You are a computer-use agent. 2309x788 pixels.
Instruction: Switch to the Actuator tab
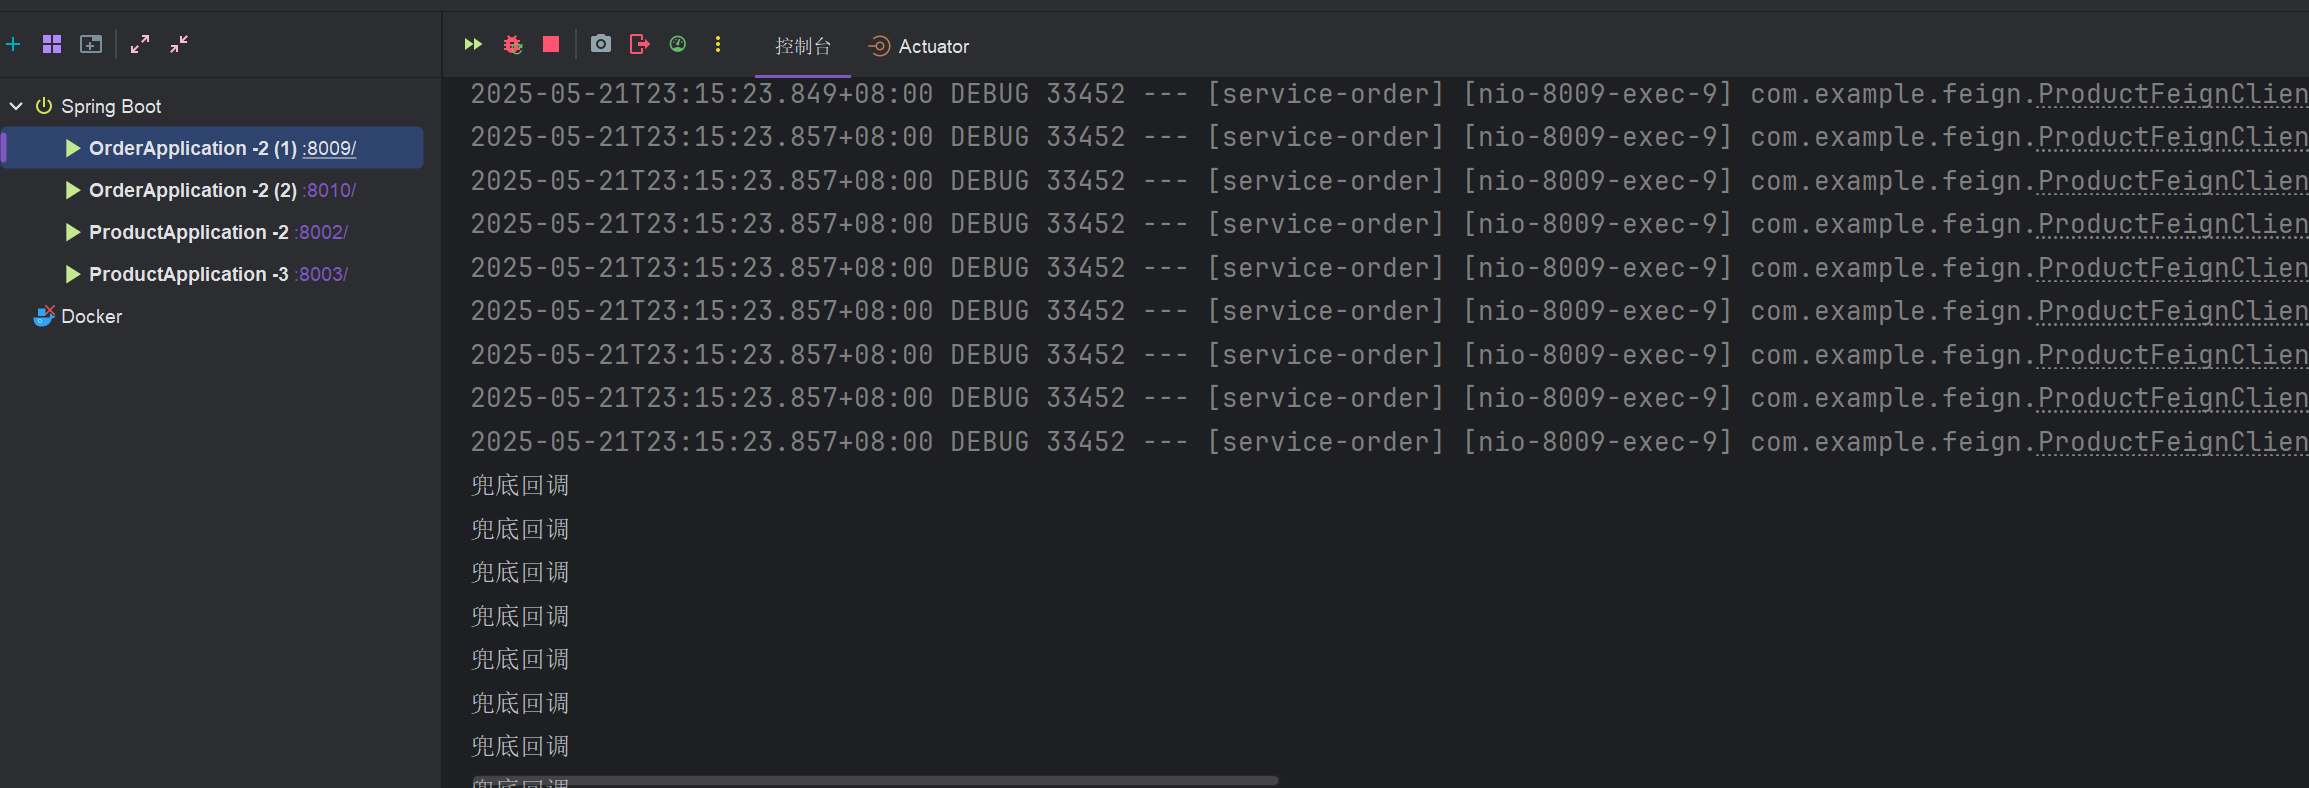(919, 46)
